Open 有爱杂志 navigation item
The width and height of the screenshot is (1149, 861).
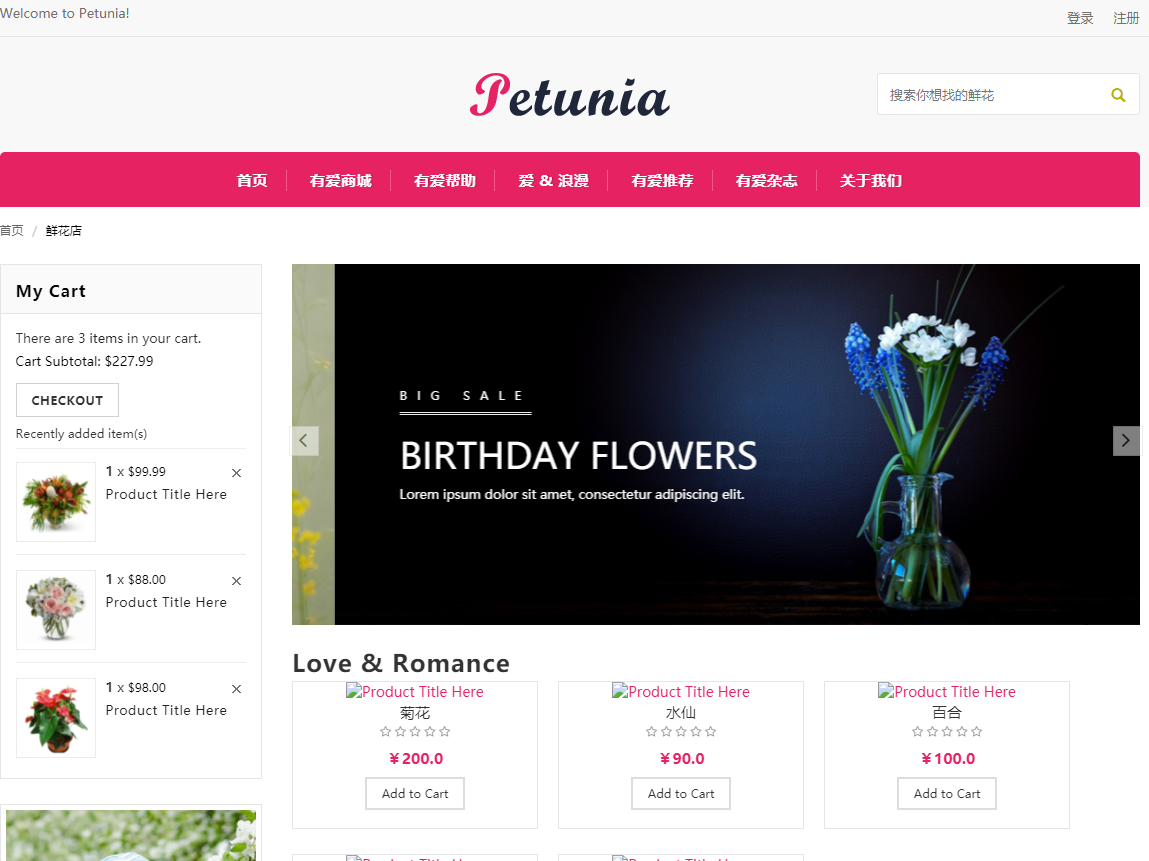coord(766,180)
